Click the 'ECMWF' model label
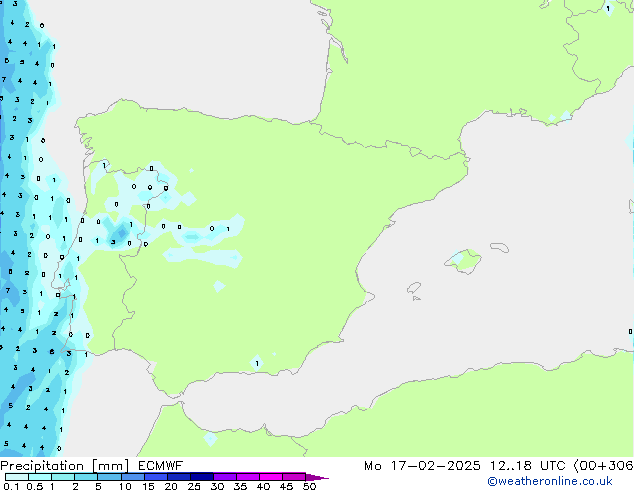Screen dimensions: 634x490 click(161, 466)
